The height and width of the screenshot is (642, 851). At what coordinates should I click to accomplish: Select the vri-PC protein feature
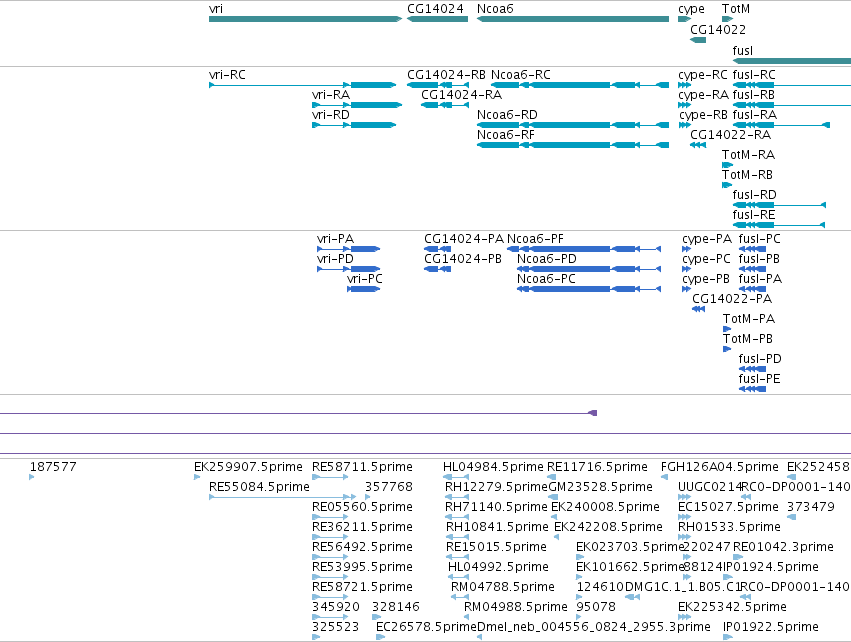(363, 289)
